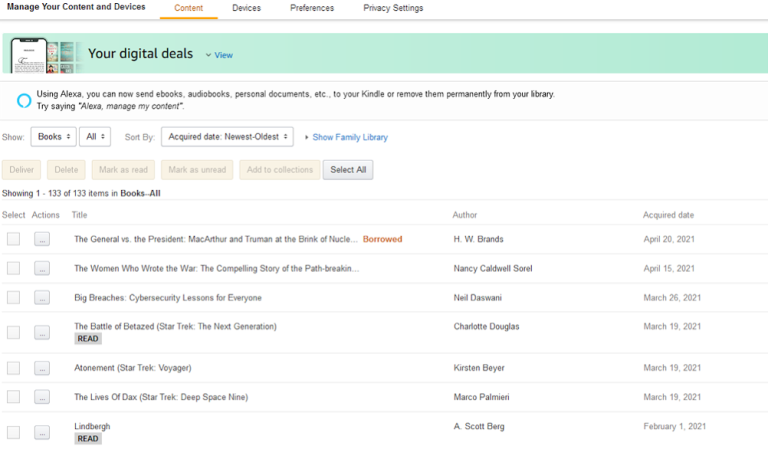Open actions for The Battle of Betazed
Viewport: 768px width, 449px height.
tap(42, 332)
